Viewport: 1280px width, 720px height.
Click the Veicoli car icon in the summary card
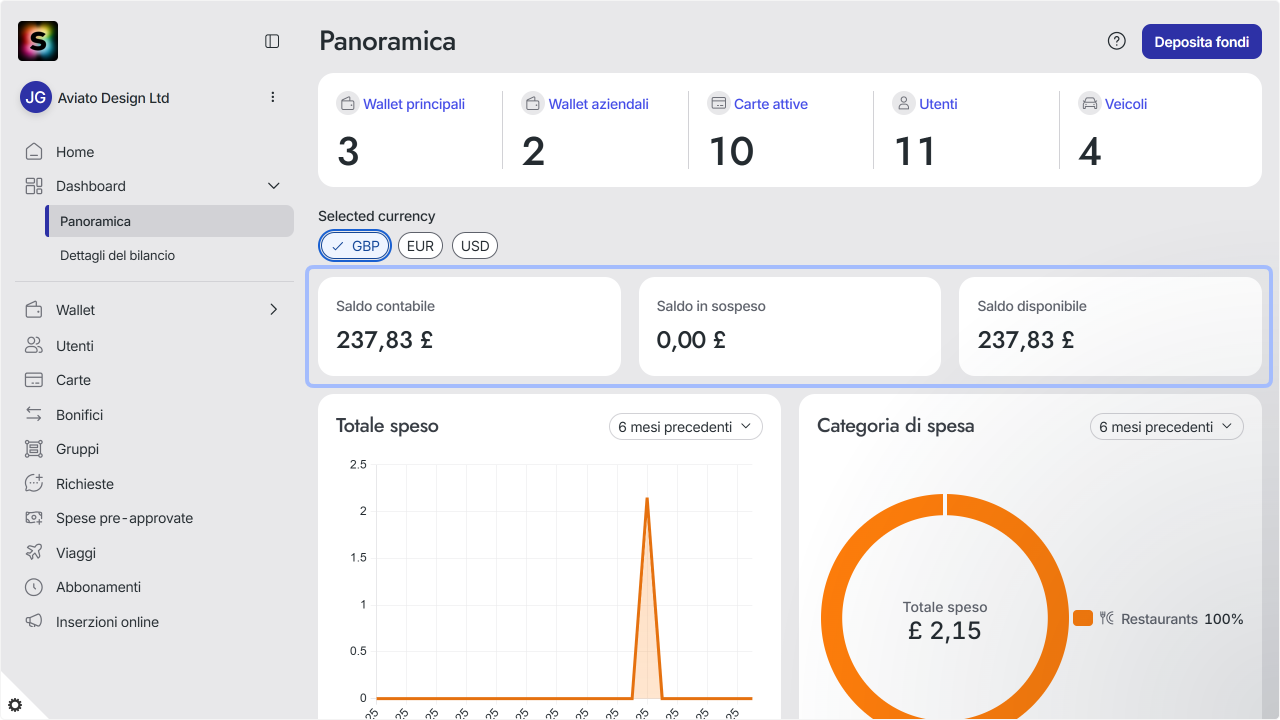[1089, 103]
